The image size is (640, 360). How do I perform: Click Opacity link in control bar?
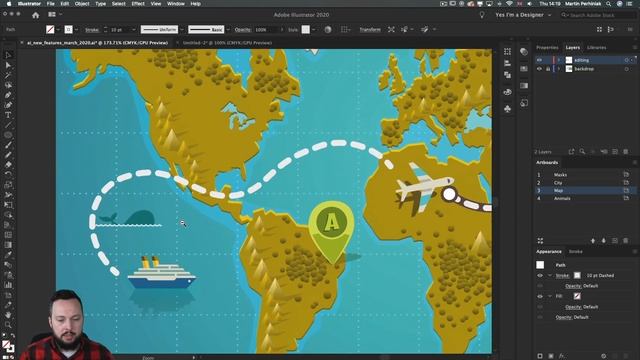(x=243, y=30)
